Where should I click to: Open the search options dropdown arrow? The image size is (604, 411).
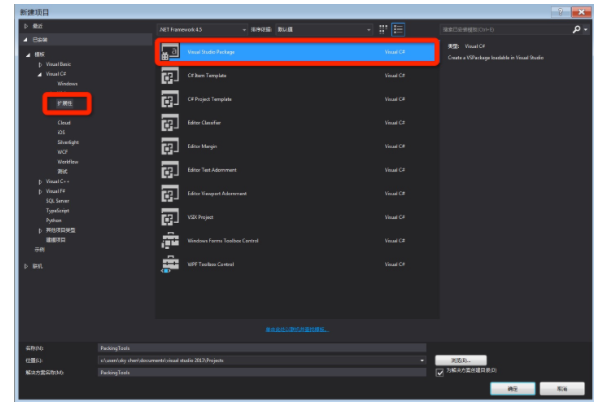[586, 30]
